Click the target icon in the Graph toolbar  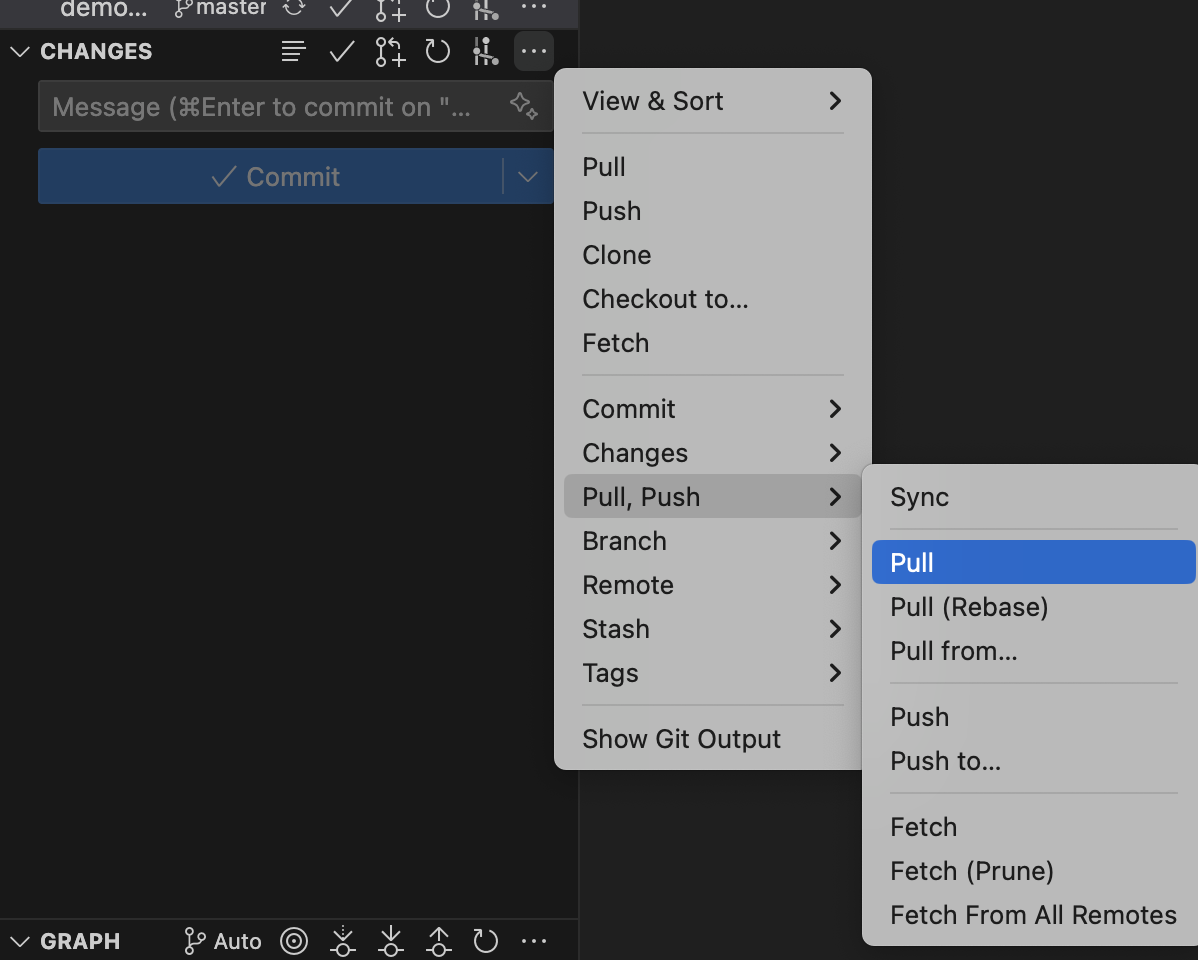[294, 940]
